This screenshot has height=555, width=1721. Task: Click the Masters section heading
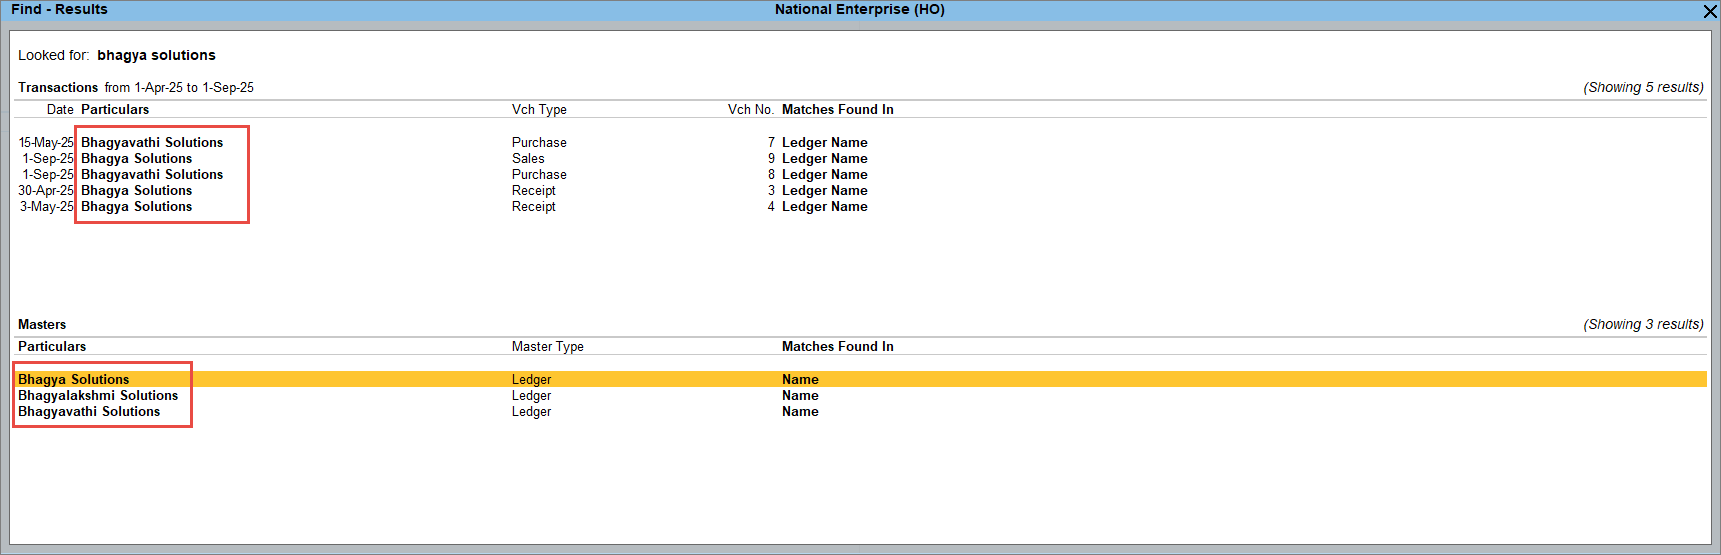(42, 325)
